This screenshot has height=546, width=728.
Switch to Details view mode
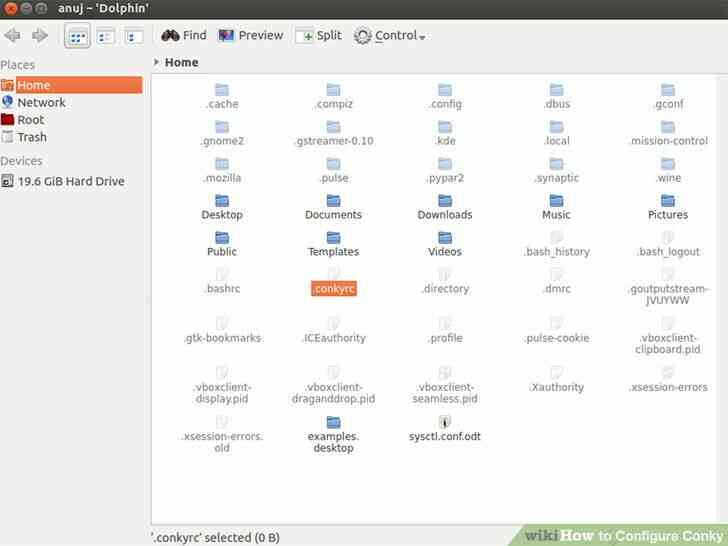[134, 36]
